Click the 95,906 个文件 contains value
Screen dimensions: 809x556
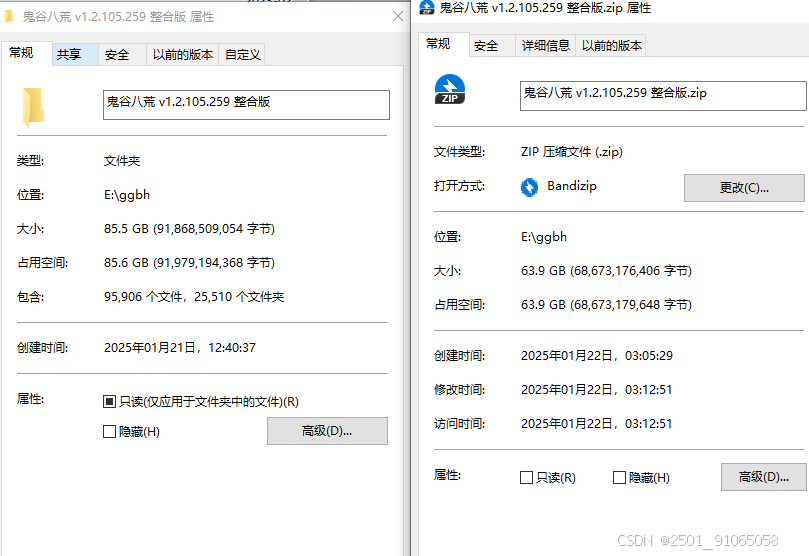point(194,297)
